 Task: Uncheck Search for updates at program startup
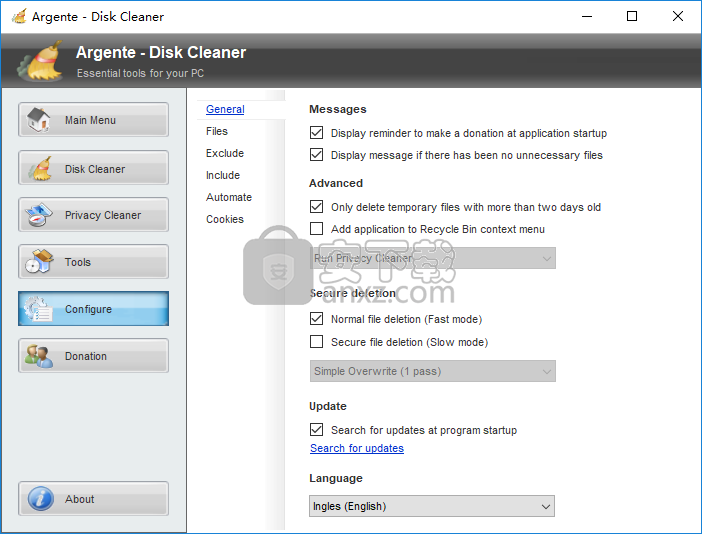pyautogui.click(x=317, y=429)
